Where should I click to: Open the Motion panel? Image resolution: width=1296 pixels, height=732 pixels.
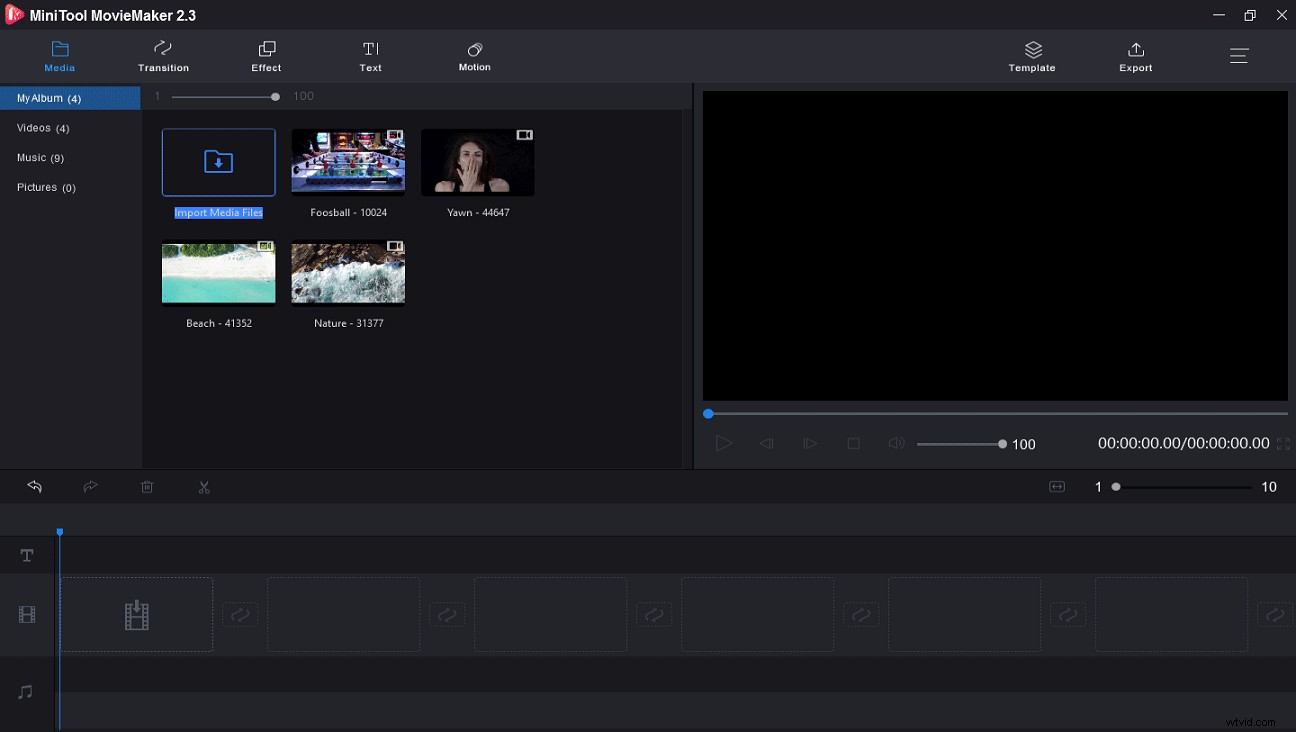[474, 56]
